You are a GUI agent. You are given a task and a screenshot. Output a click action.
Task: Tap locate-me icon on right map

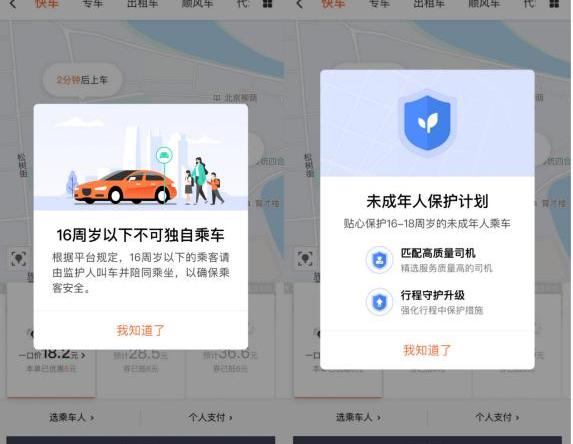(305, 259)
